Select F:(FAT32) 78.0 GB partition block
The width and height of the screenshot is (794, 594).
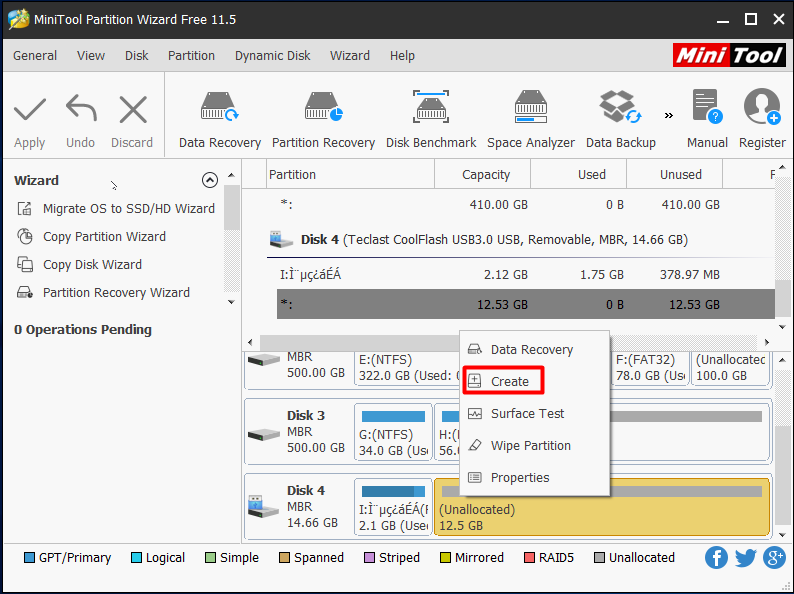[651, 368]
